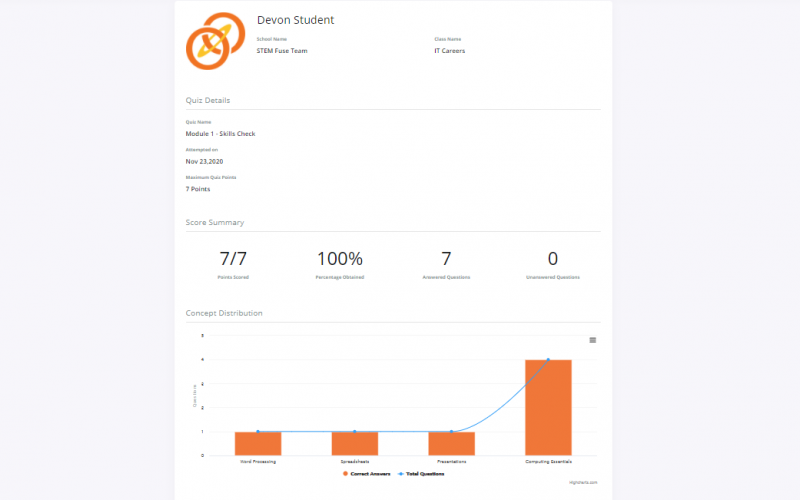Viewport: 800px width, 500px height.
Task: Click the Presentations bar in chart
Action: [x=451, y=443]
